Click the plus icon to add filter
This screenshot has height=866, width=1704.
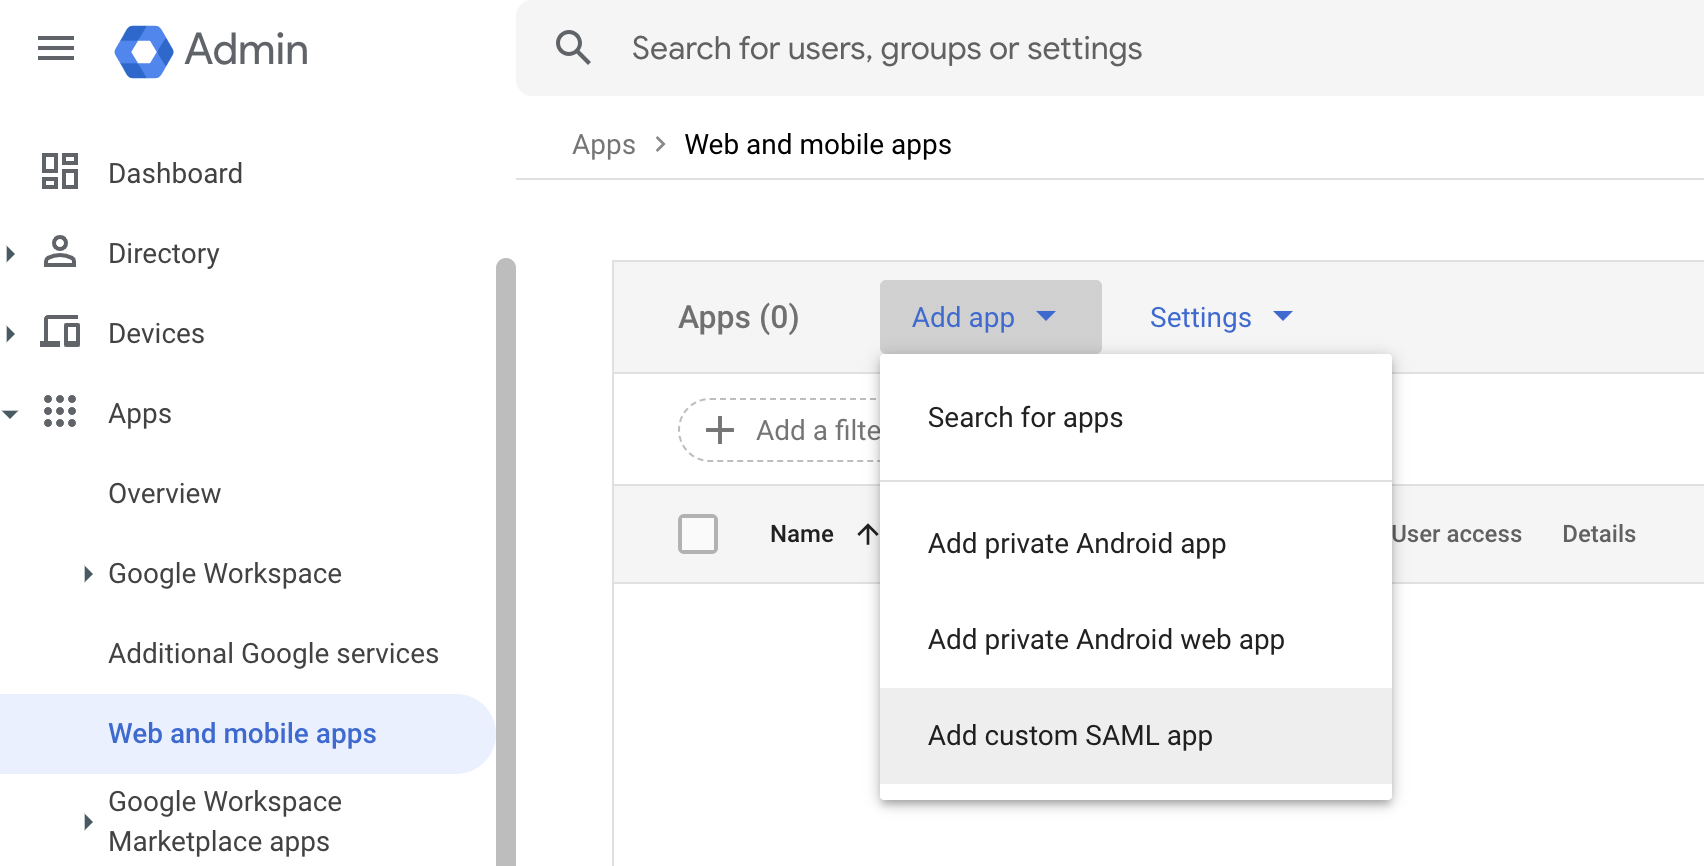pyautogui.click(x=720, y=430)
